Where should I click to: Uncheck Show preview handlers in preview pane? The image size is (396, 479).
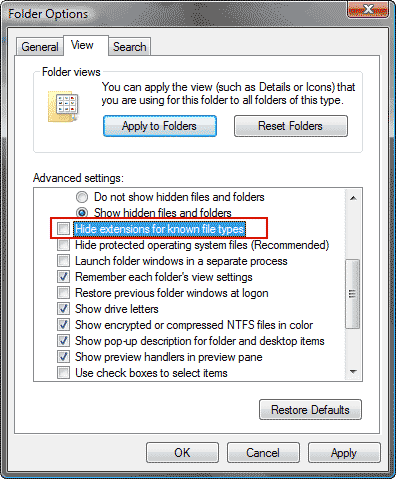point(63,357)
